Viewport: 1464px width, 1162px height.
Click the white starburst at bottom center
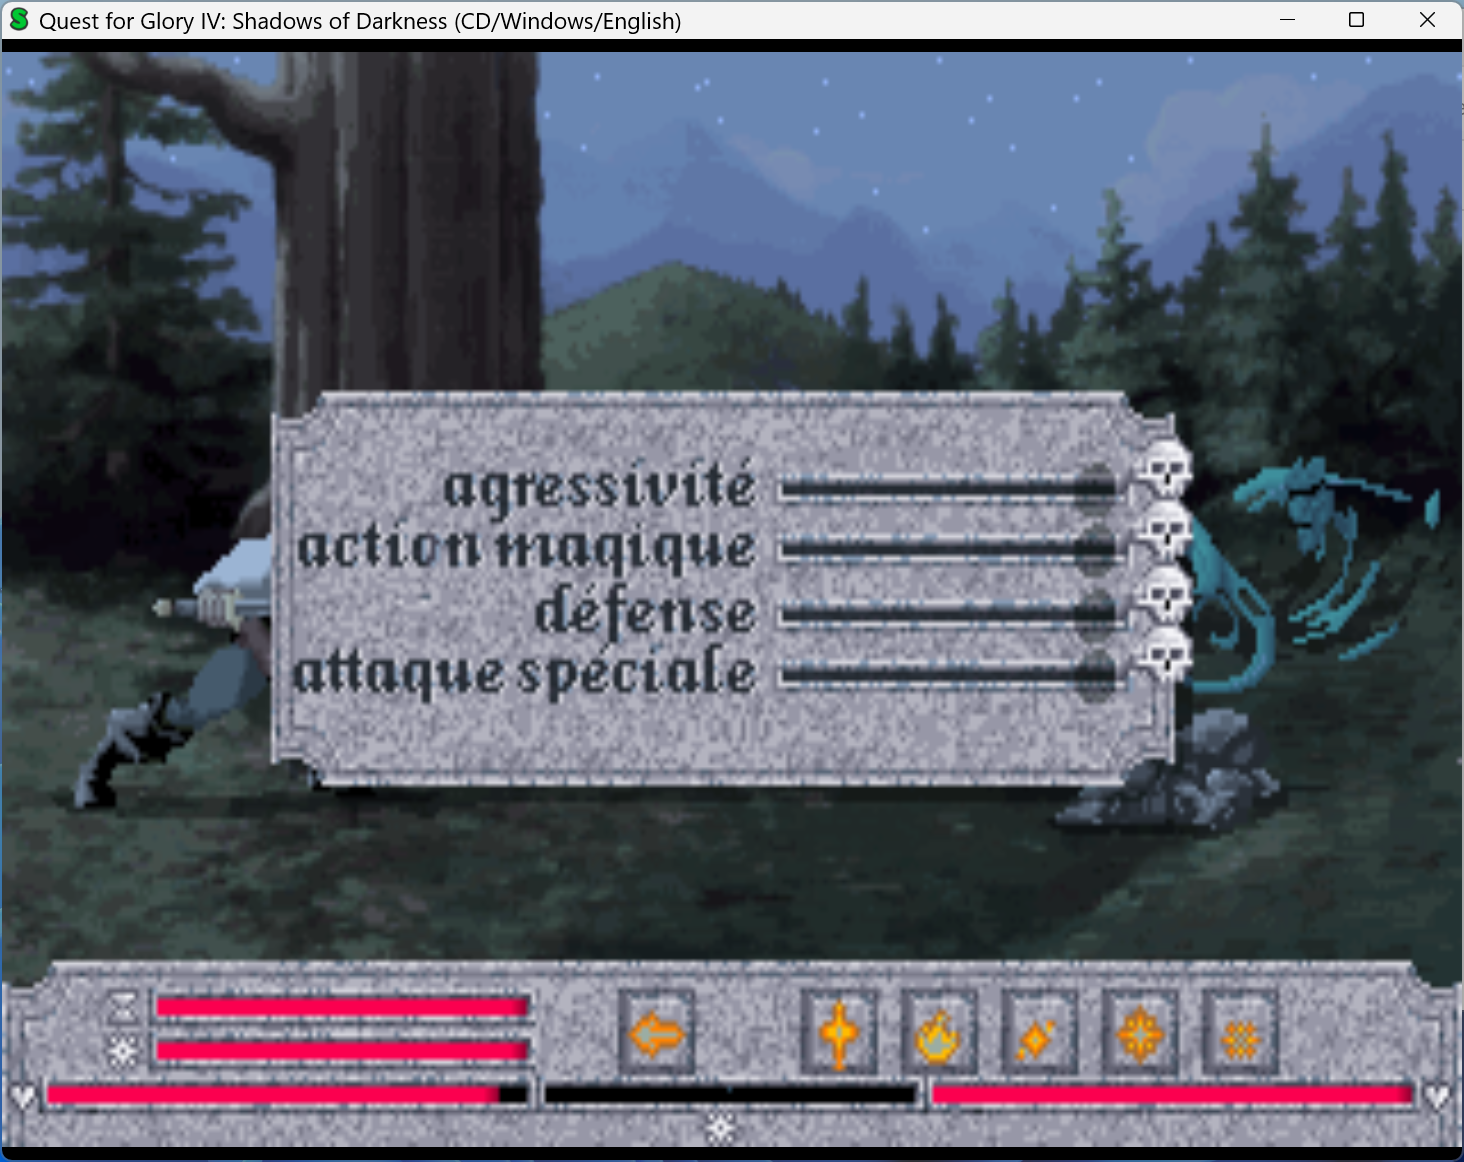[x=720, y=1129]
